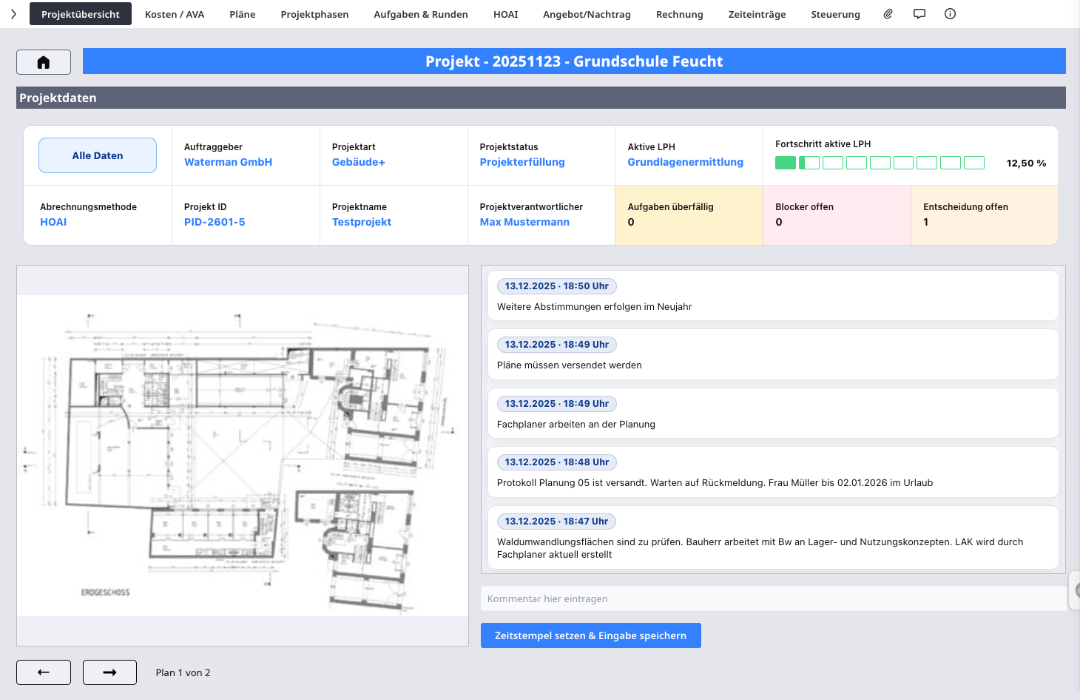
Task: Click the Projekterfüllung status link
Action: tap(522, 162)
